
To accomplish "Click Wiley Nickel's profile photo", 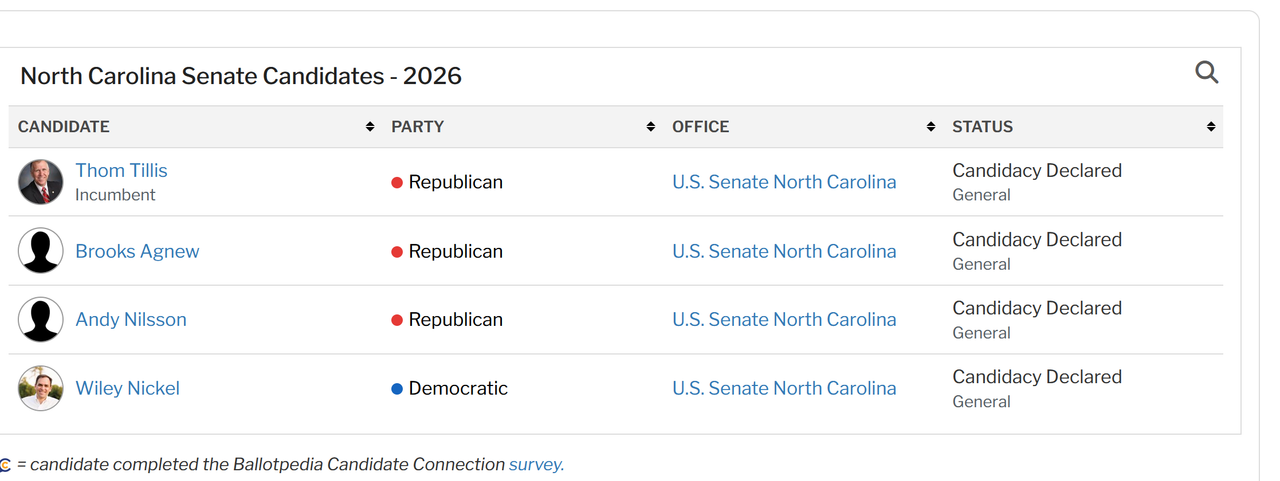I will [x=41, y=388].
